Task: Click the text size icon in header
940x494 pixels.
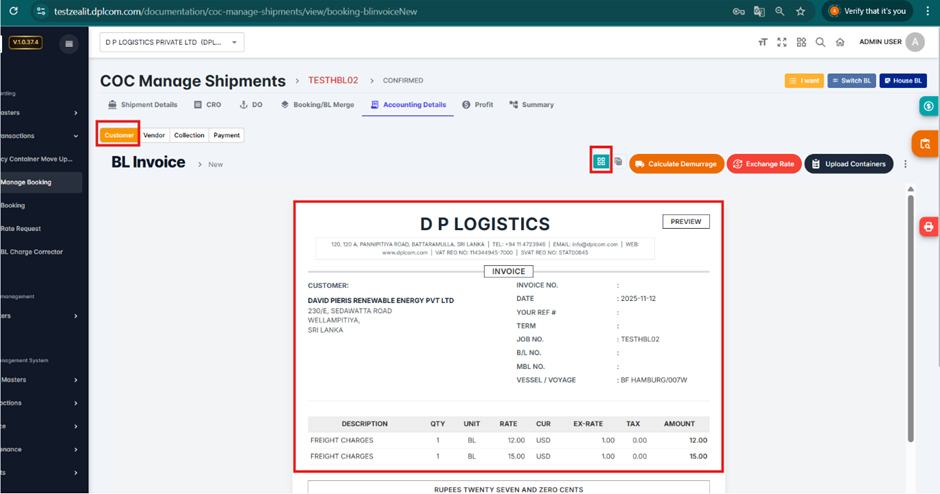Action: (x=763, y=43)
